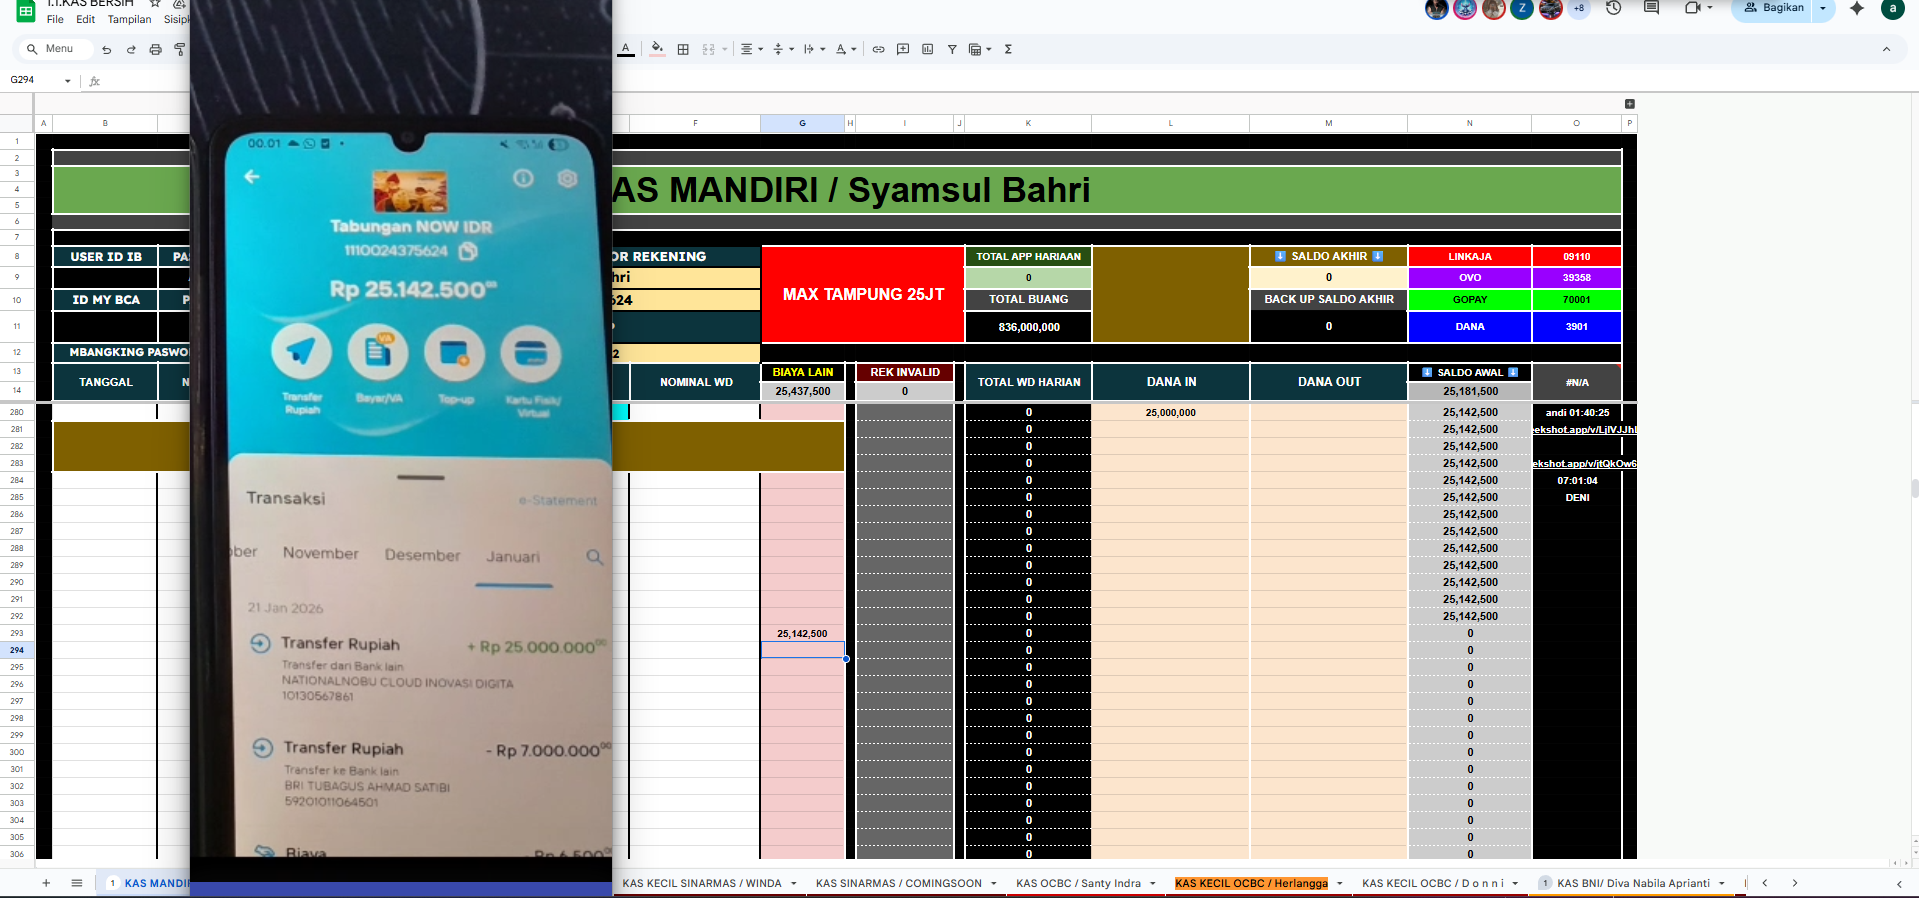Switch to KAS KECIL SINARMAS / WINDA tab
This screenshot has height=898, width=1919.
702,883
